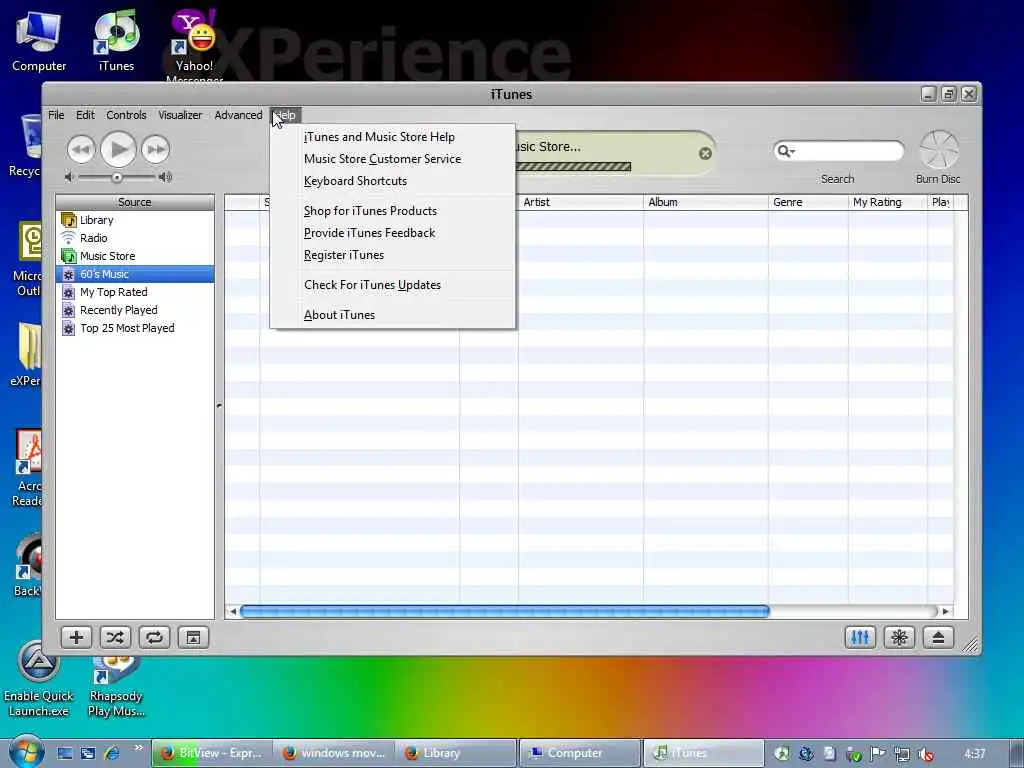The image size is (1024, 768).
Task: Open the iTunes desktop shortcut
Action: [x=116, y=41]
